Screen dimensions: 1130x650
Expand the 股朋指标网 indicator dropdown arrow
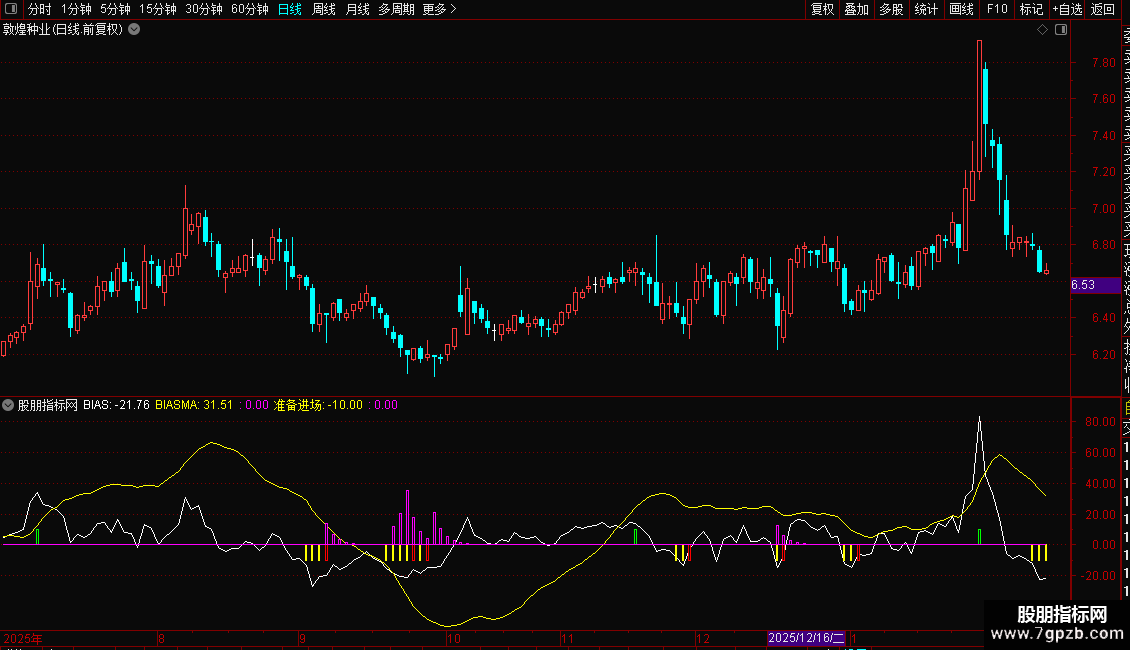click(9, 405)
